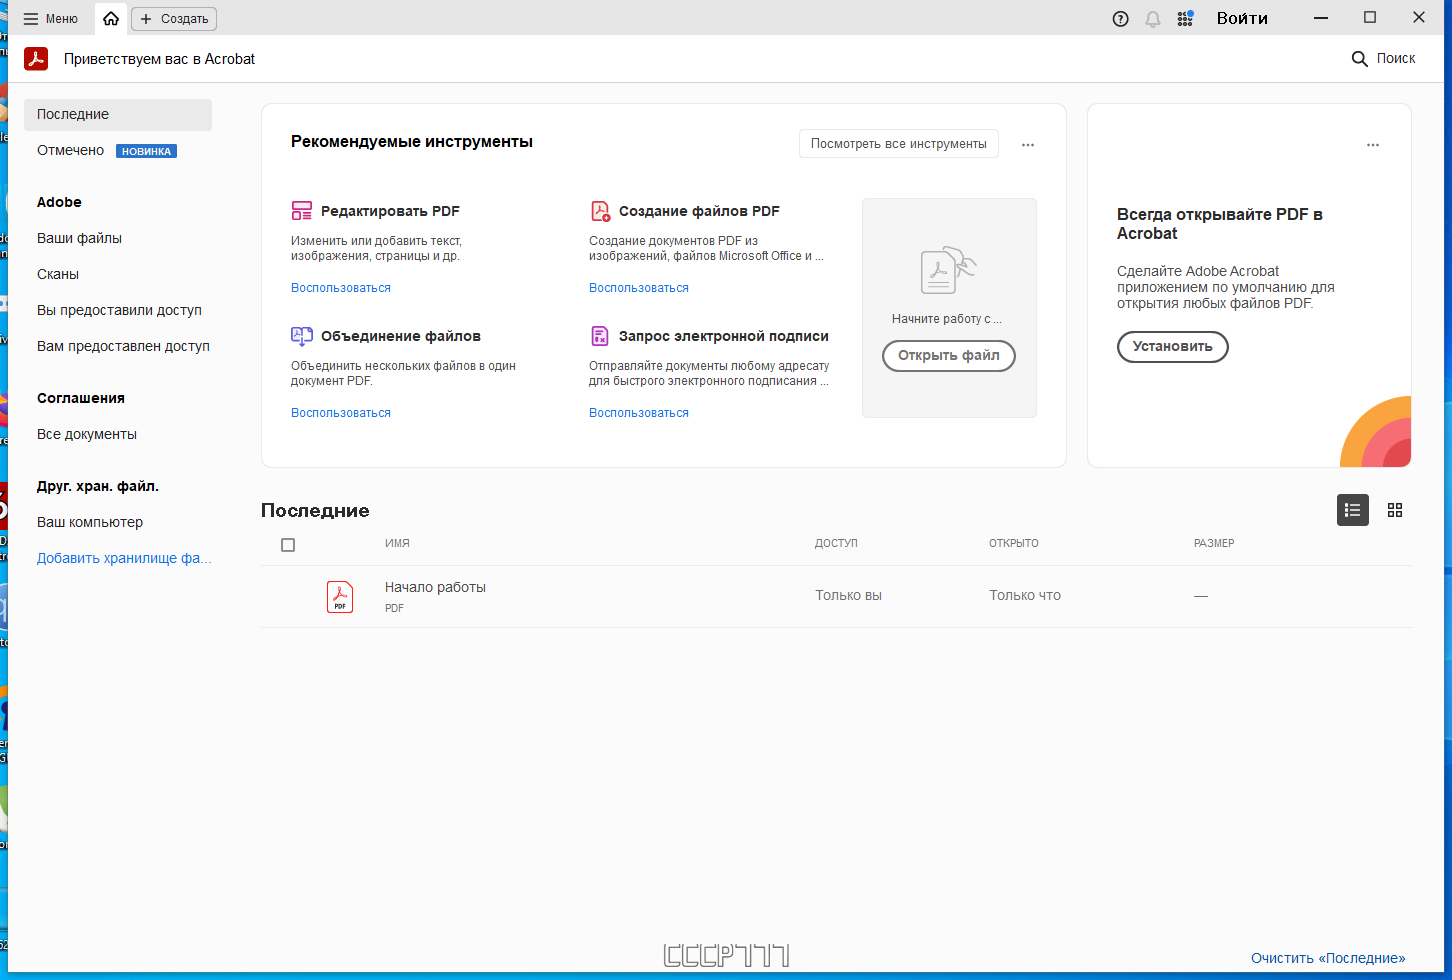Click the Начало работы PDF file icon
Screen dimensions: 1452x980
pos(340,597)
